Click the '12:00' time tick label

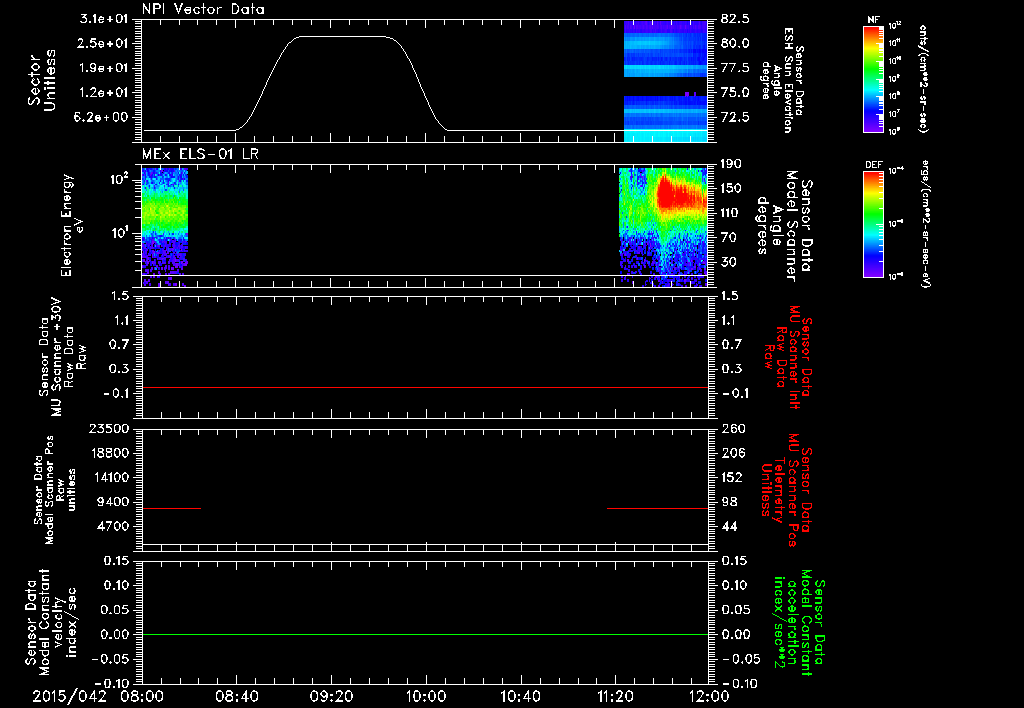point(709,696)
